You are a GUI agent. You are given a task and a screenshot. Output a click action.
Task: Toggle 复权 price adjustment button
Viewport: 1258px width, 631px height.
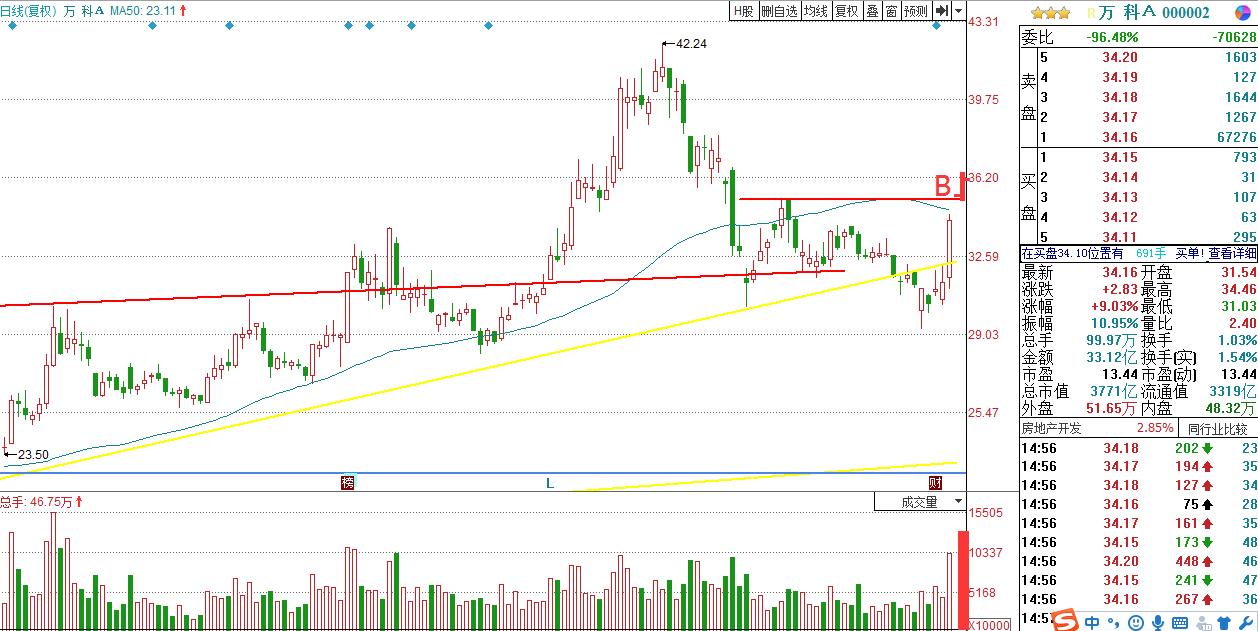[x=846, y=11]
